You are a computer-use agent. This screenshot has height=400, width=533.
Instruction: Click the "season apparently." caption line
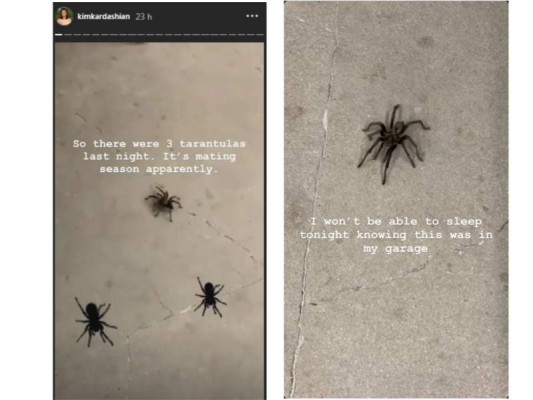click(x=159, y=169)
